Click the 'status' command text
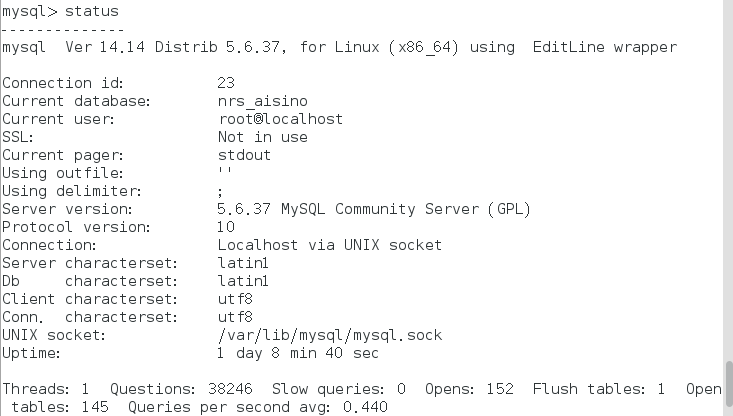733x416 pixels. click(x=92, y=11)
